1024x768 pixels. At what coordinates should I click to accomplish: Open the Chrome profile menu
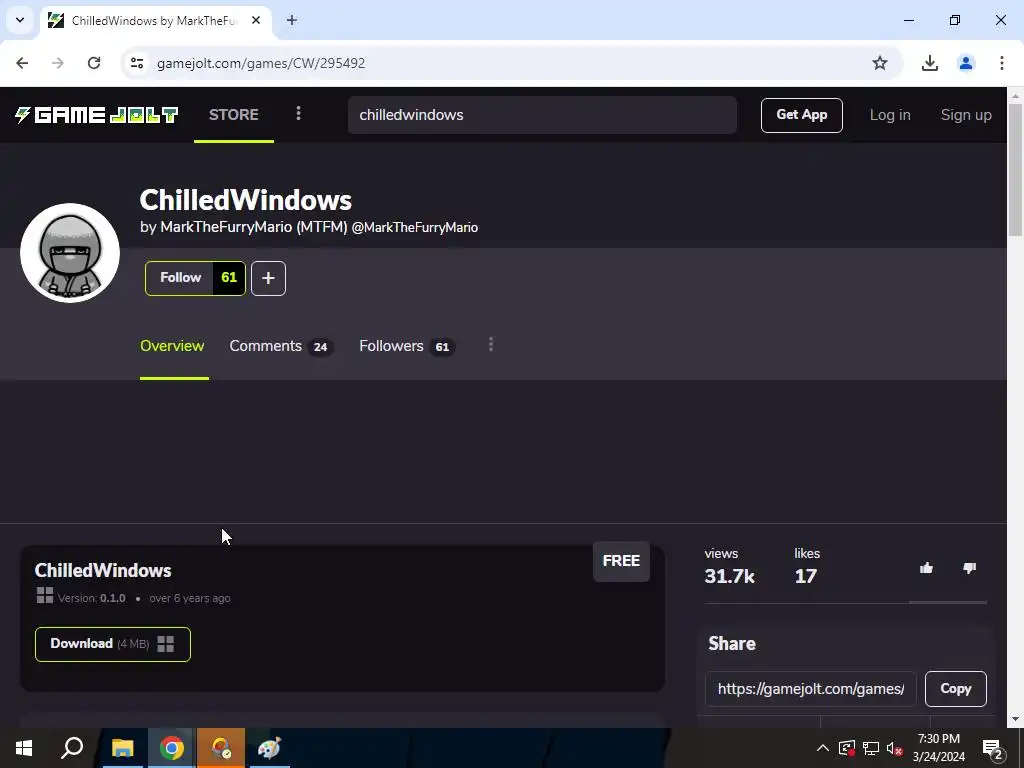pos(966,63)
